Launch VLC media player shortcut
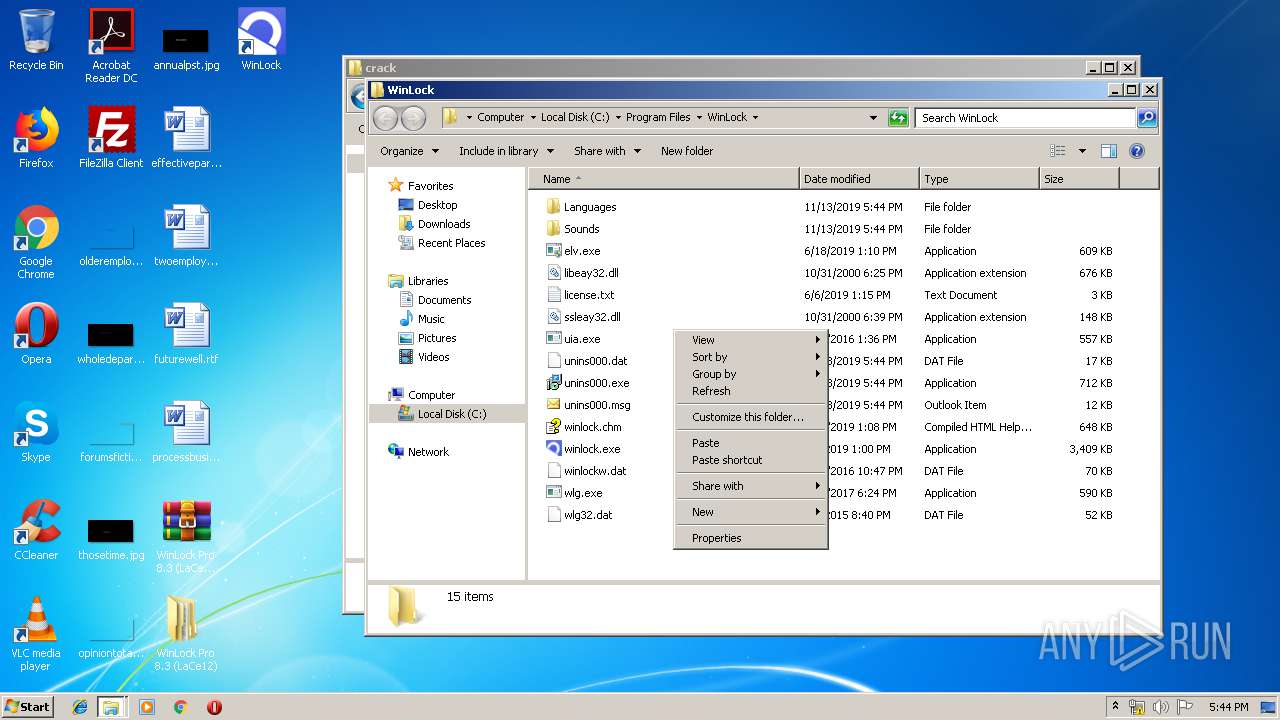Screen dimensions: 1280x720 tap(36, 634)
